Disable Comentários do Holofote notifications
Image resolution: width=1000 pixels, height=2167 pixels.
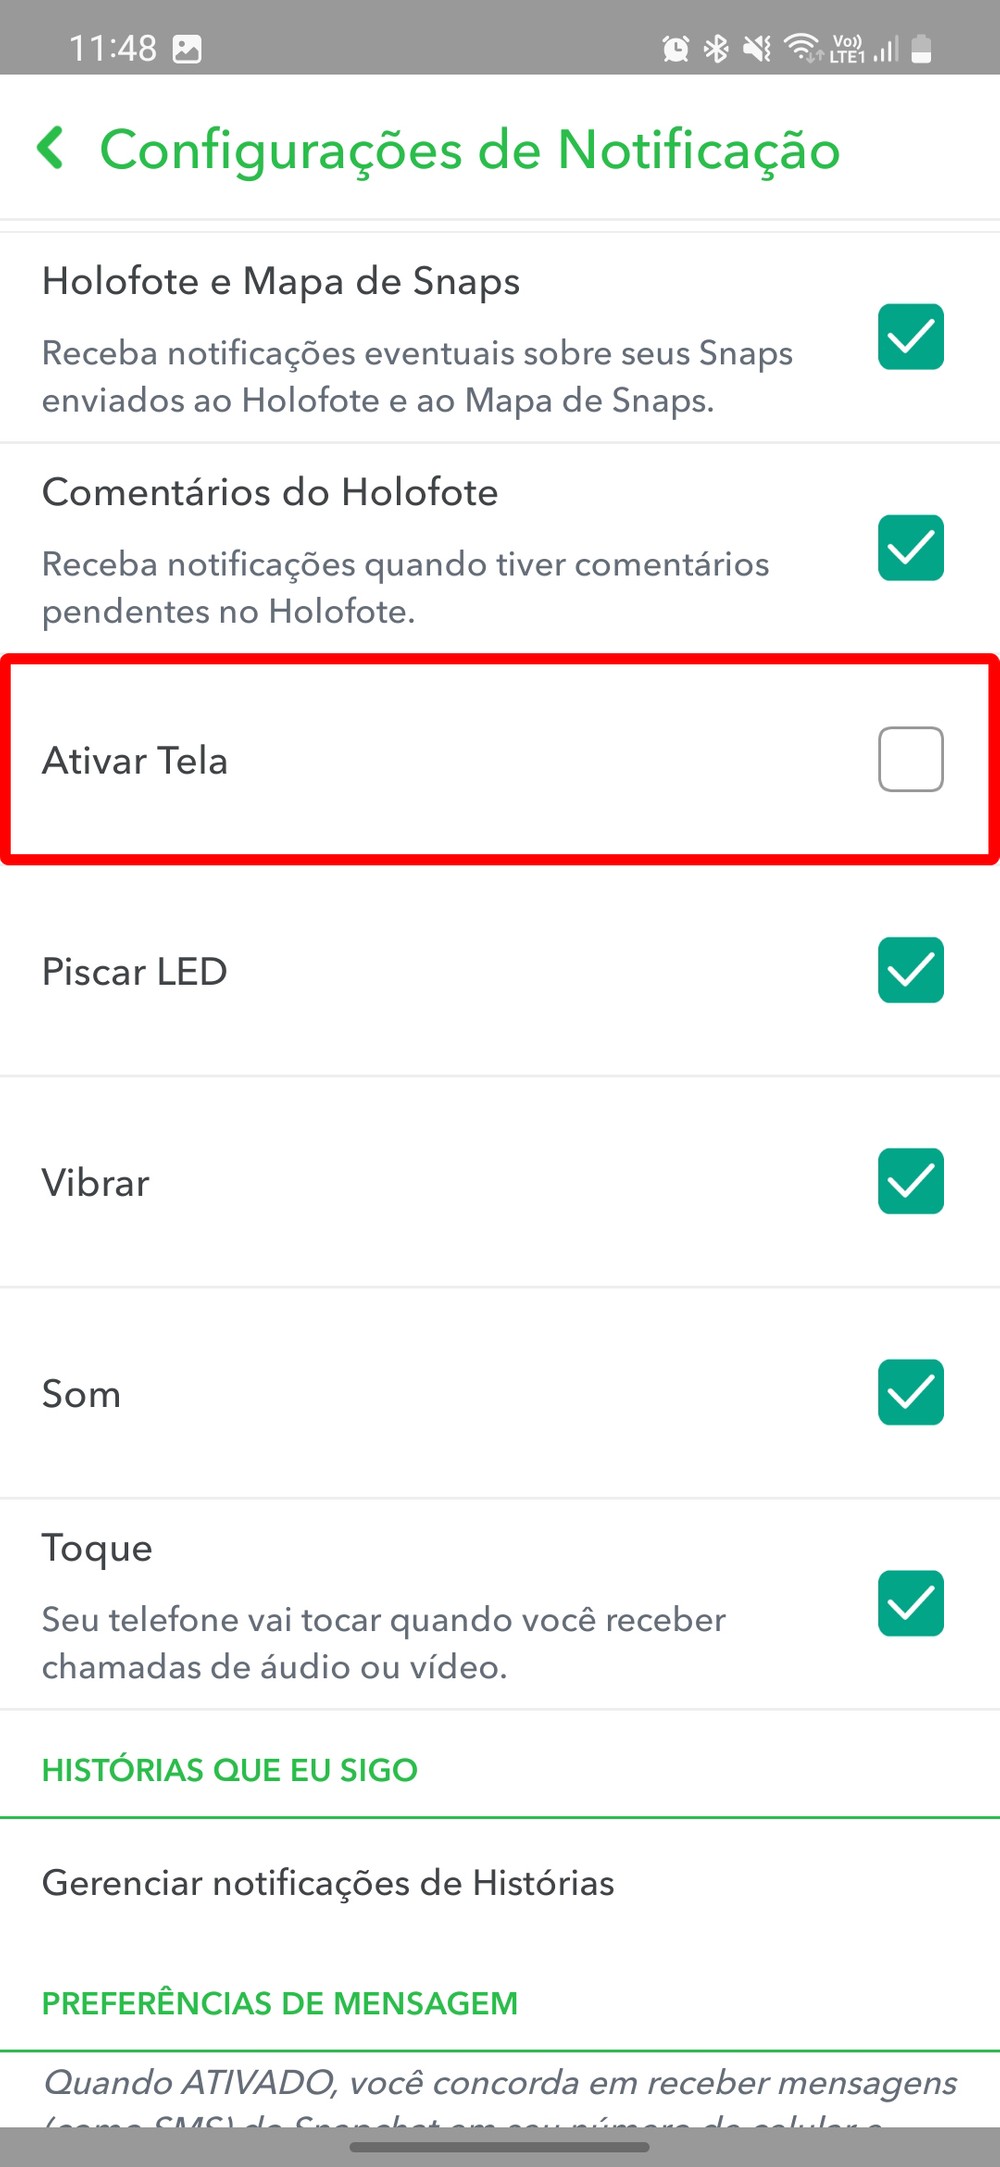(910, 548)
